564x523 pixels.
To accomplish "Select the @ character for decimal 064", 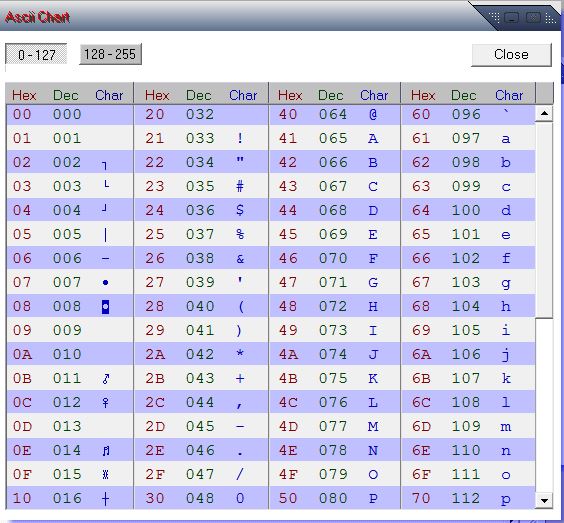I will [x=373, y=115].
